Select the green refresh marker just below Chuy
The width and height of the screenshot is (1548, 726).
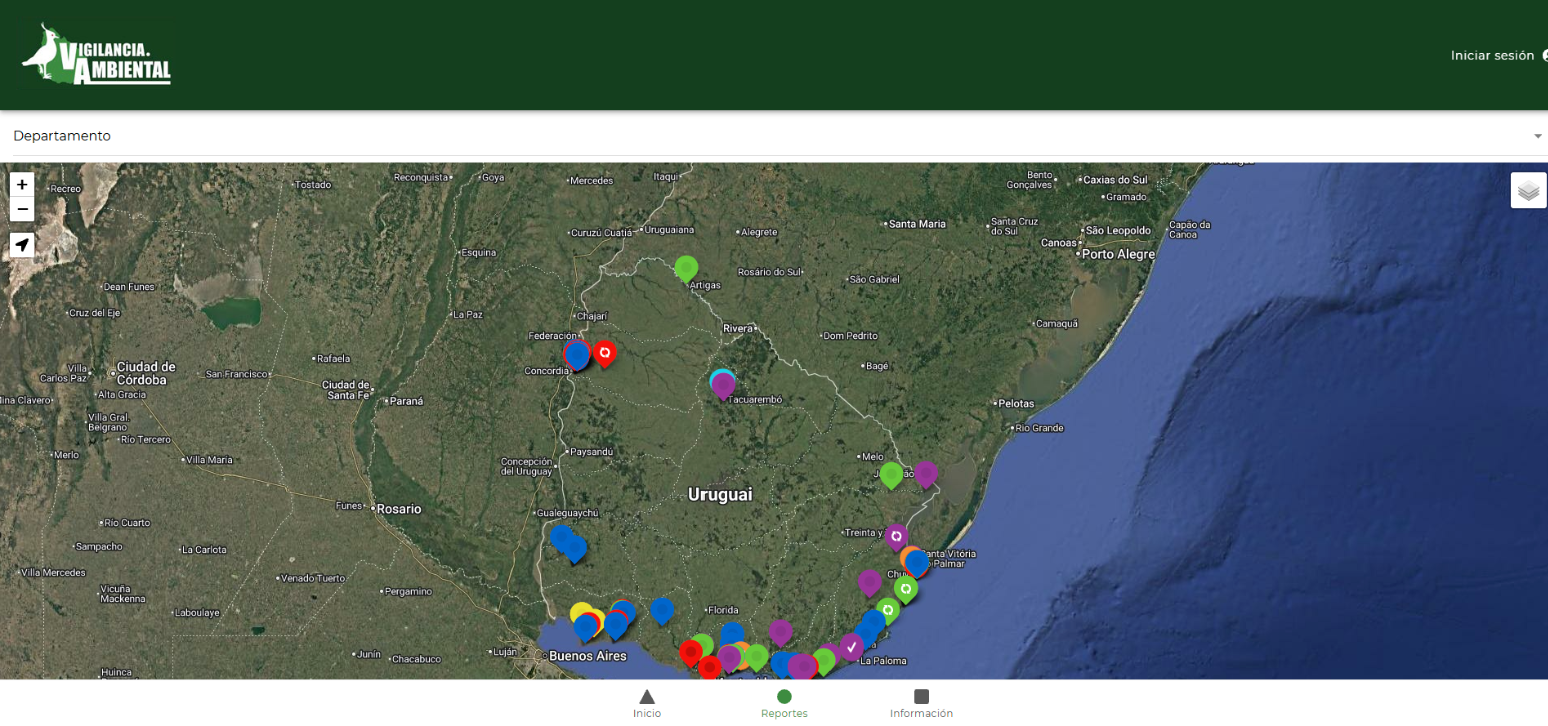[905, 589]
